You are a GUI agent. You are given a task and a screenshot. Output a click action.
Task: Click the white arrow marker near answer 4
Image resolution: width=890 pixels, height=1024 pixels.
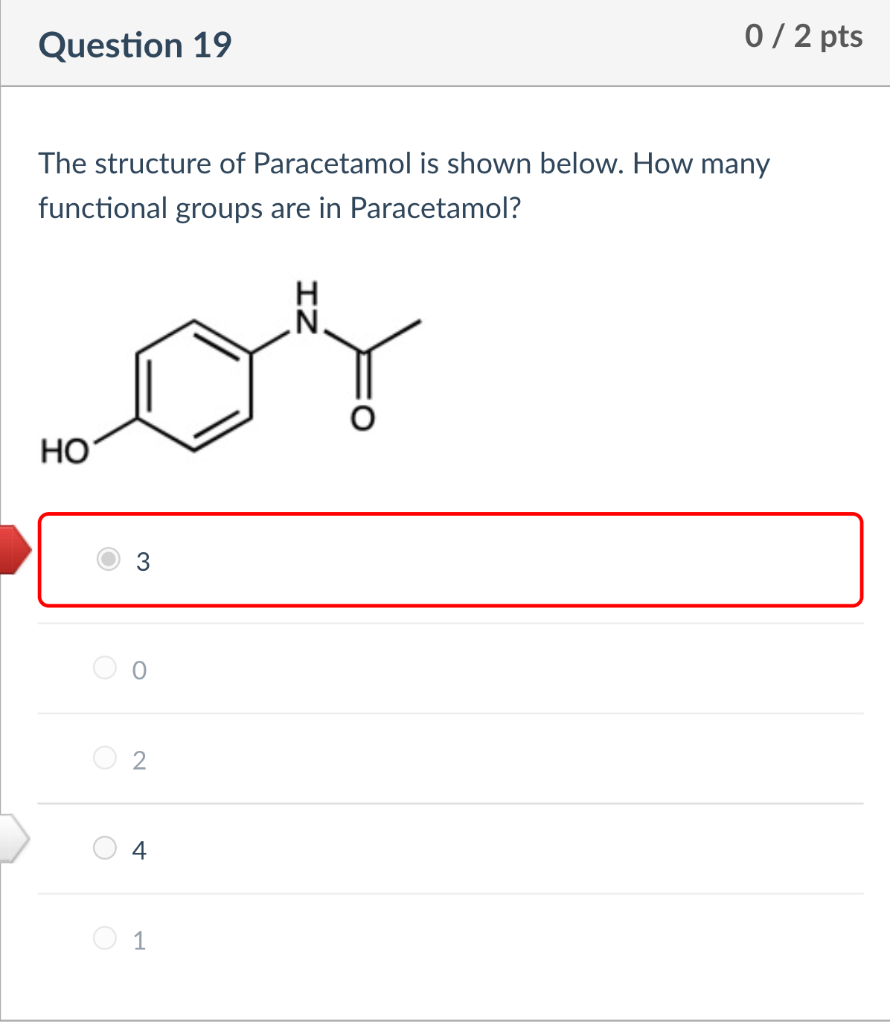(x=10, y=838)
